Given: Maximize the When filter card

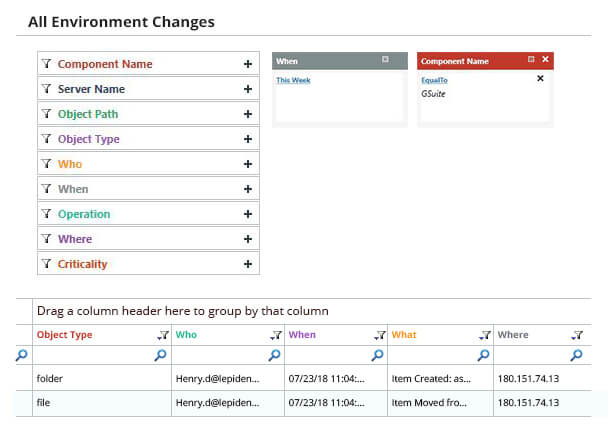Looking at the screenshot, I should (385, 59).
